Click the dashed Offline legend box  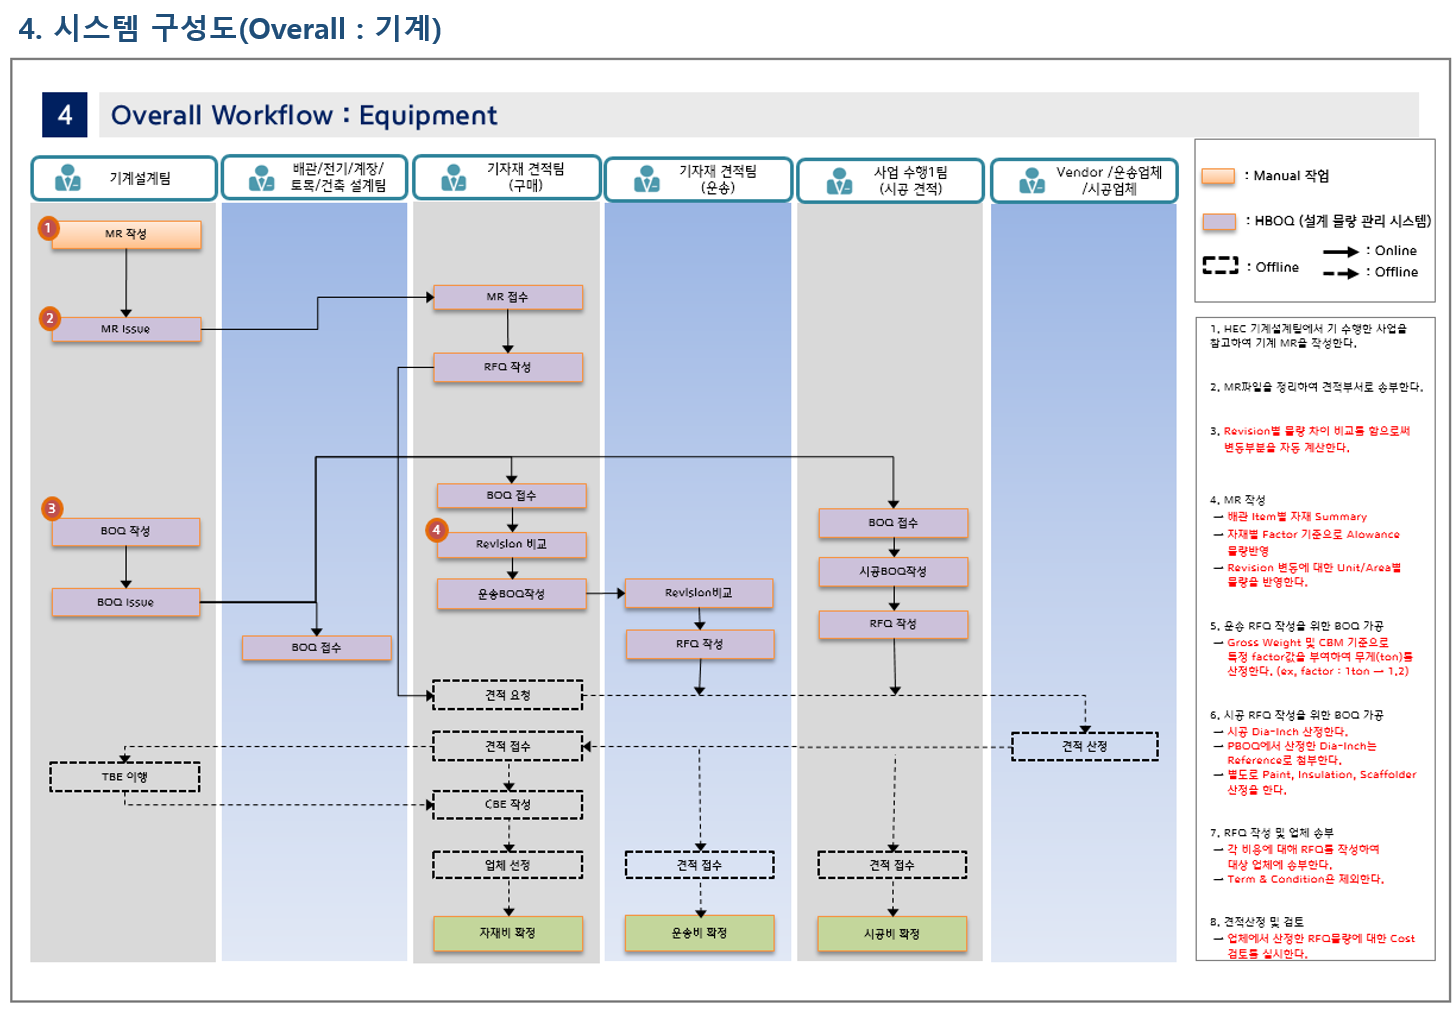pyautogui.click(x=1220, y=266)
